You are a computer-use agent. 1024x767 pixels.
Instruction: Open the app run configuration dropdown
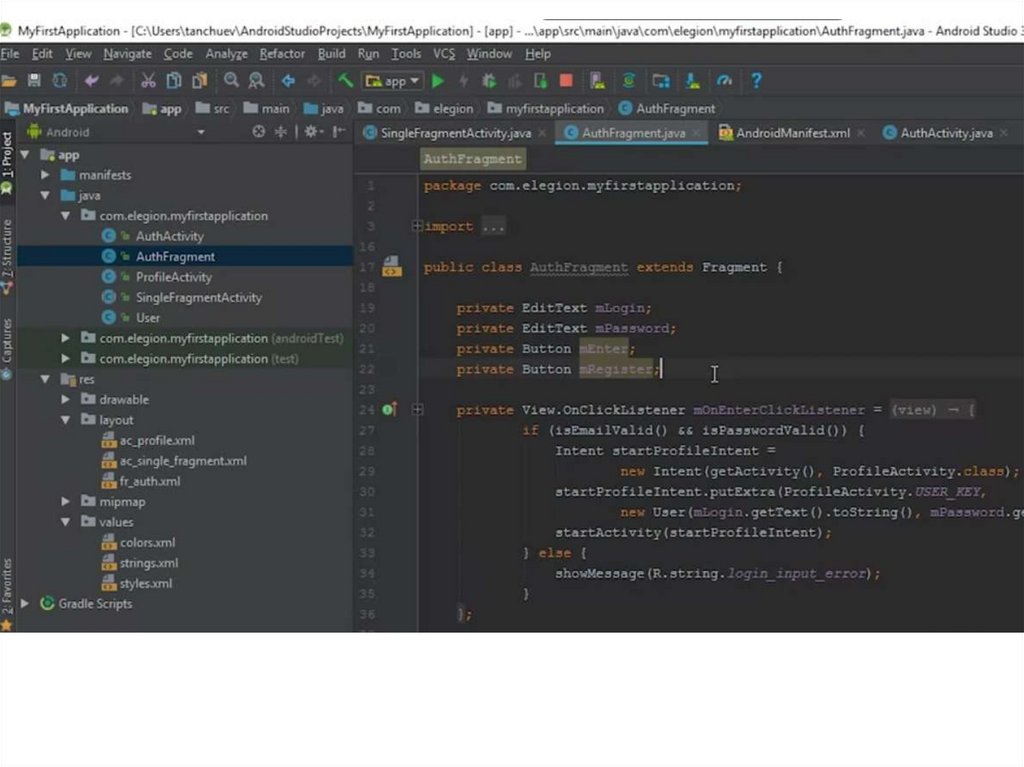[x=394, y=81]
